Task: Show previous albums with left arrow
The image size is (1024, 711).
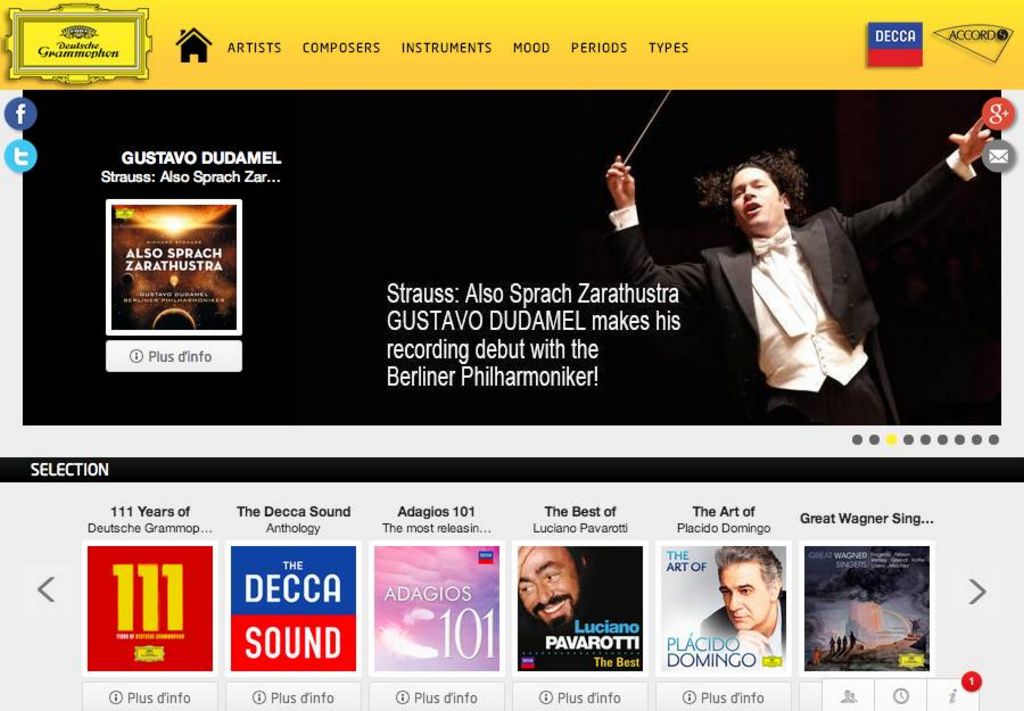Action: 46,590
